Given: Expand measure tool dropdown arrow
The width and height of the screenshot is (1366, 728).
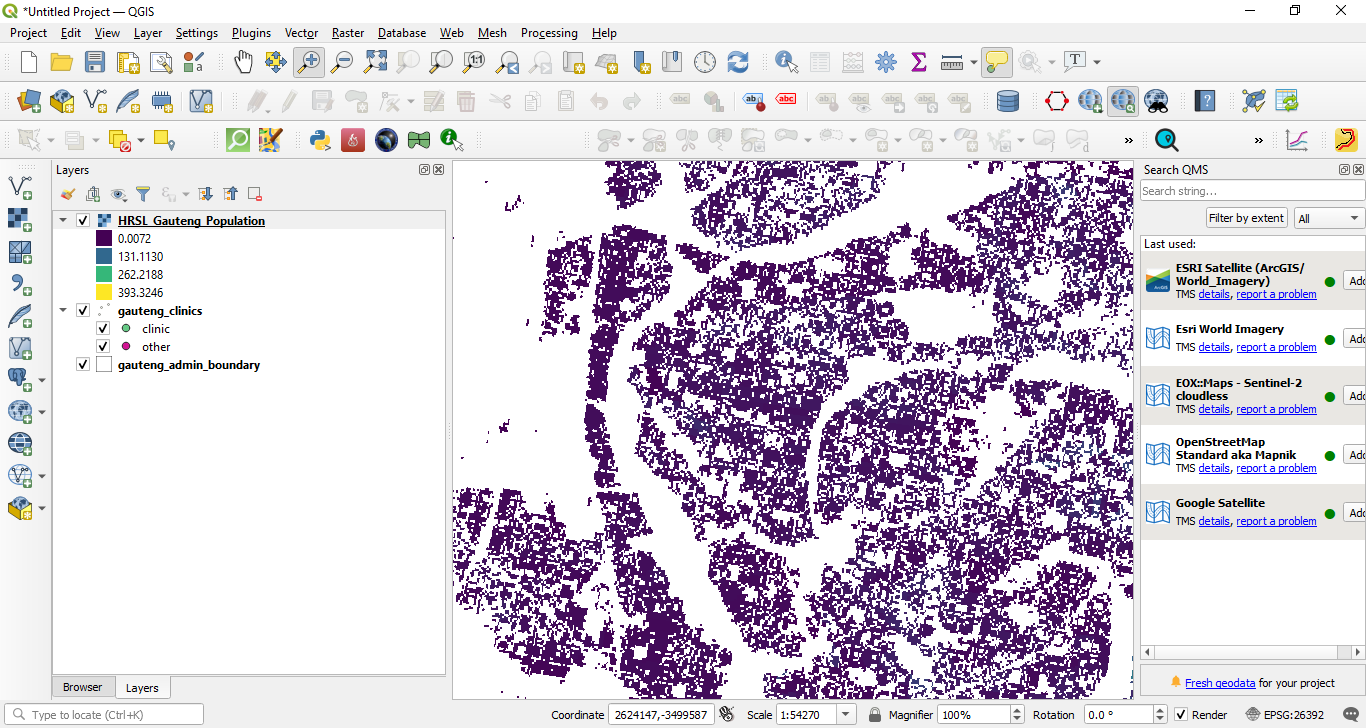Looking at the screenshot, I should tap(974, 62).
